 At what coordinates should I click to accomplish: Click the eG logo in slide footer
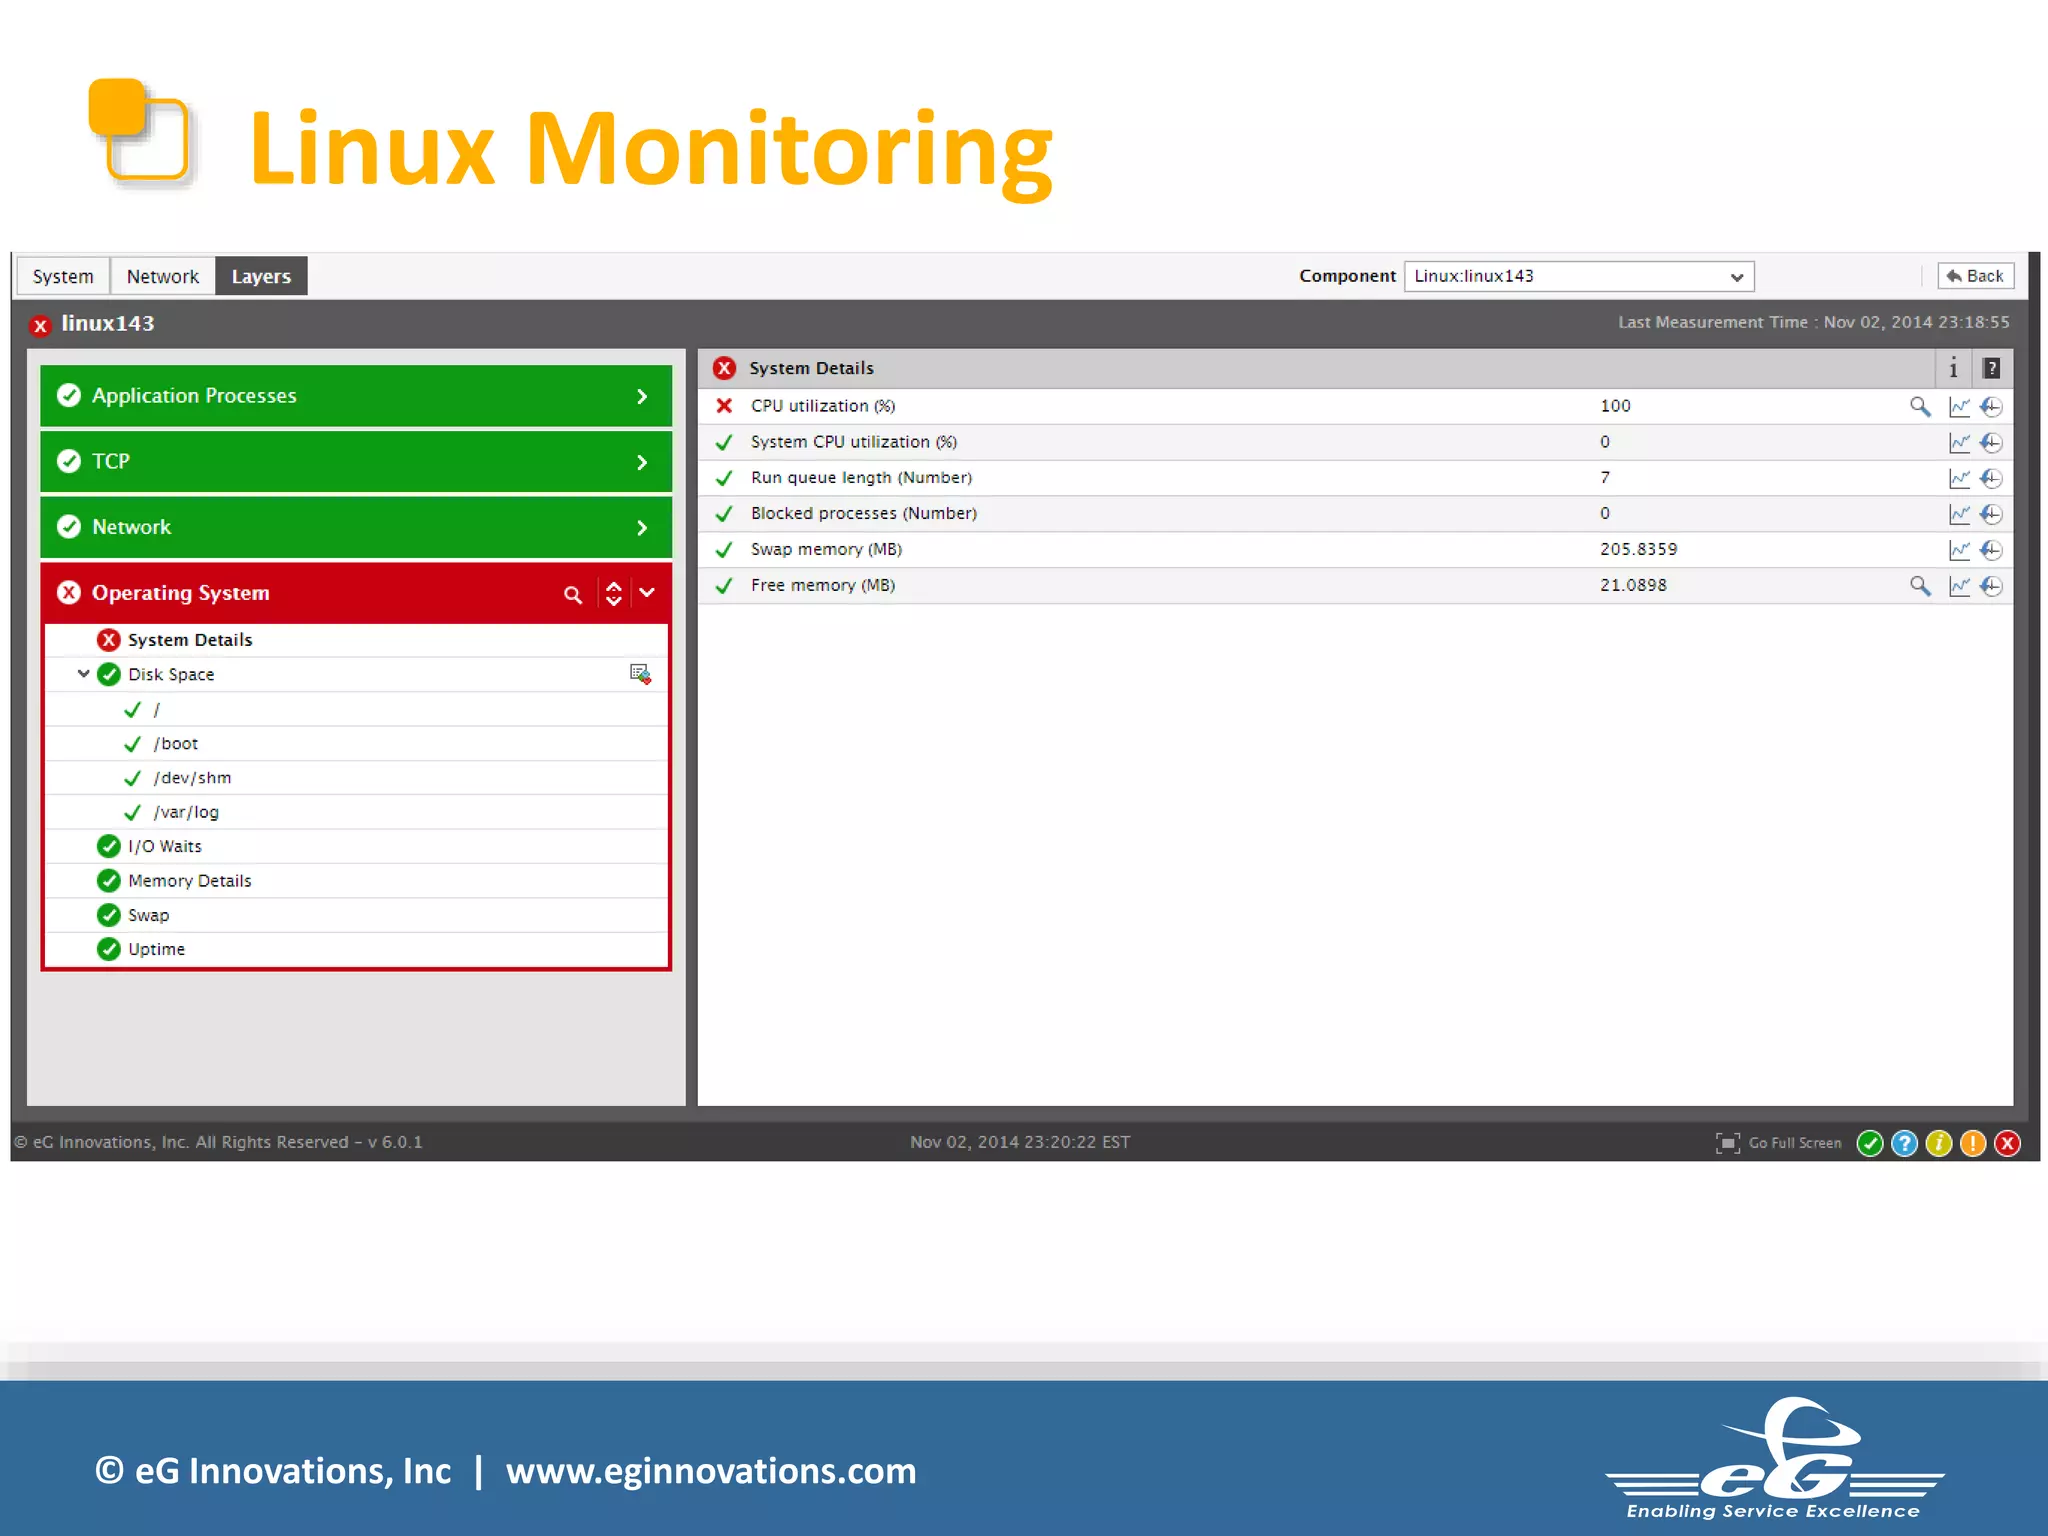point(1774,1458)
